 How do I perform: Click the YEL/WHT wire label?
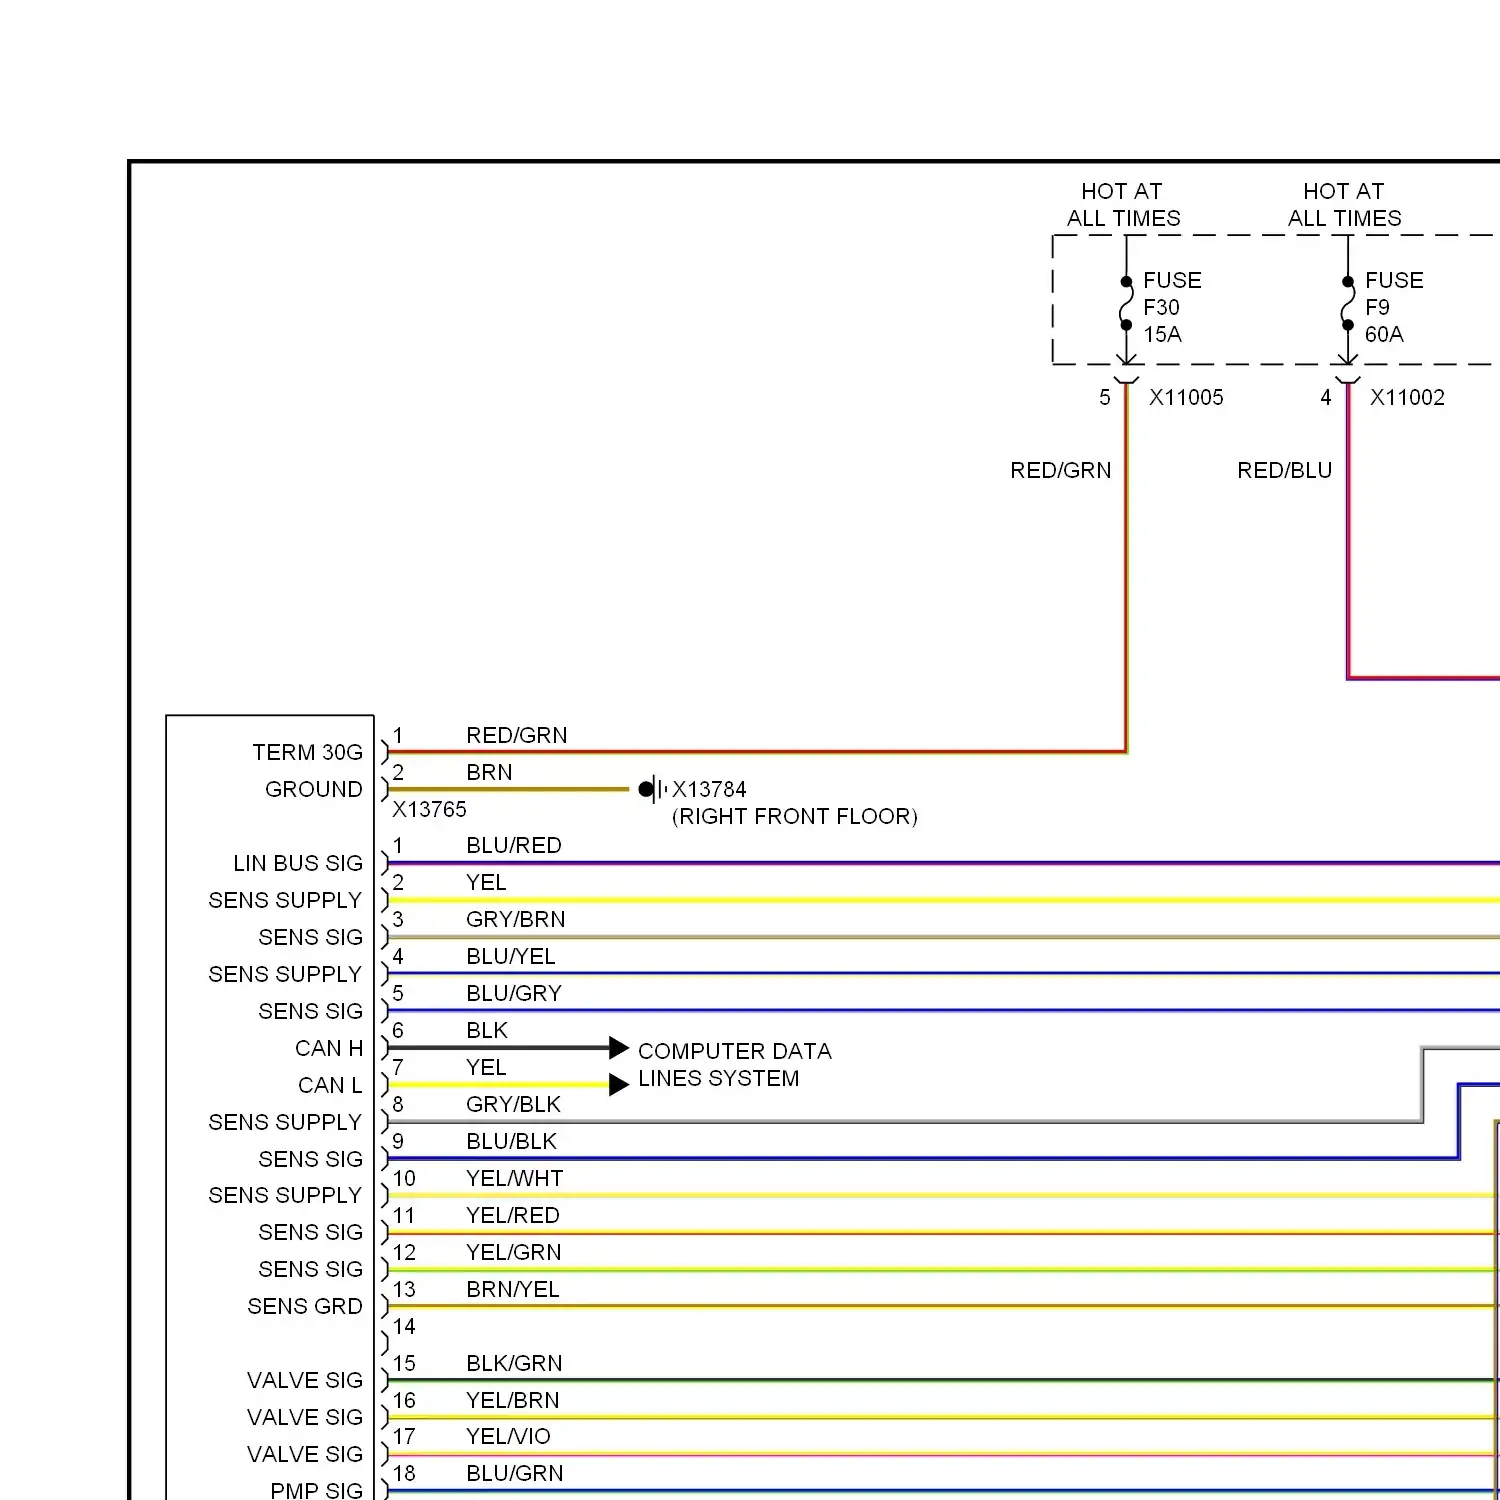tap(515, 1178)
